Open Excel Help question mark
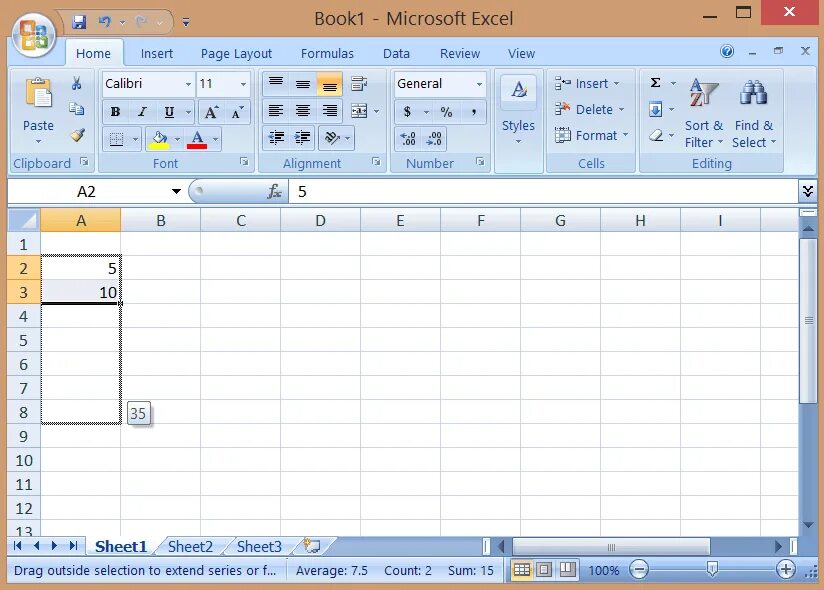The image size is (824, 590). (x=727, y=51)
